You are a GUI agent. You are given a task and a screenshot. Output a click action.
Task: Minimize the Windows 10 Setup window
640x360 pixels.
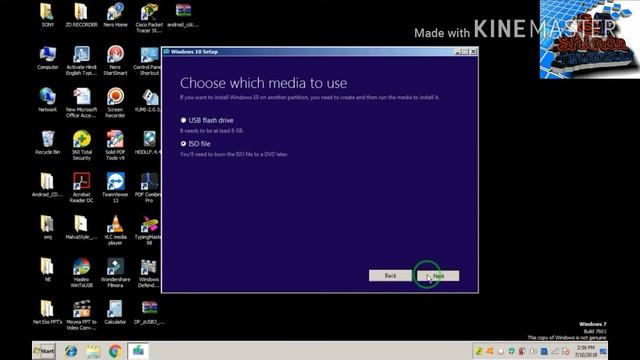(458, 51)
